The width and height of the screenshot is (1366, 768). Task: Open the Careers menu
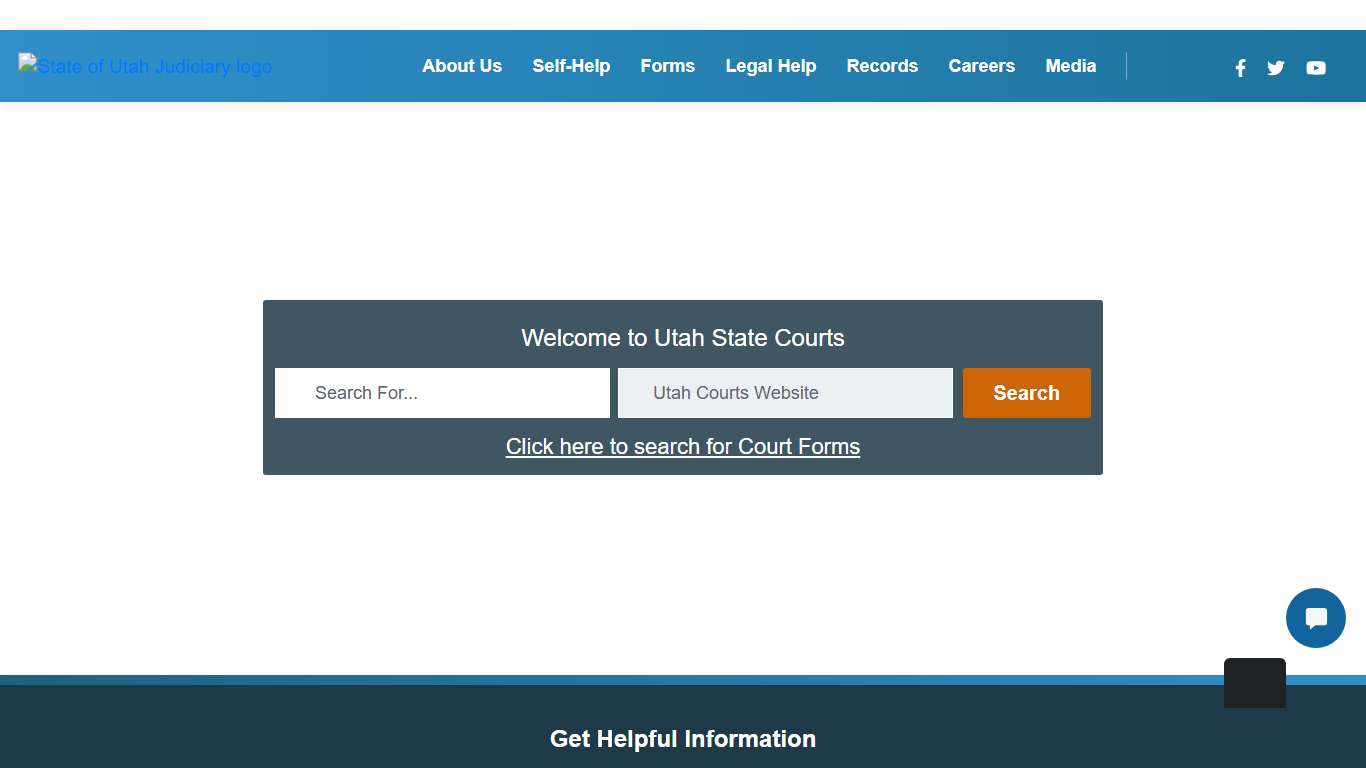click(981, 66)
